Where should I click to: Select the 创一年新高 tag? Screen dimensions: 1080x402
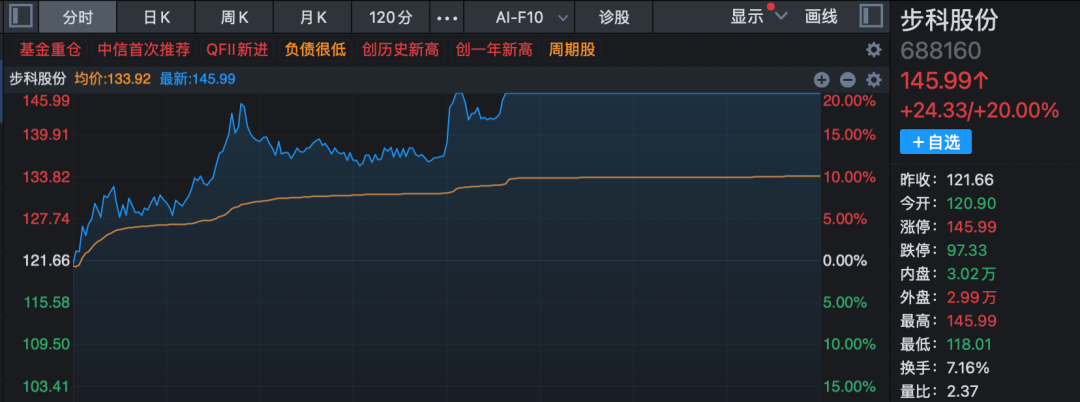click(x=495, y=50)
